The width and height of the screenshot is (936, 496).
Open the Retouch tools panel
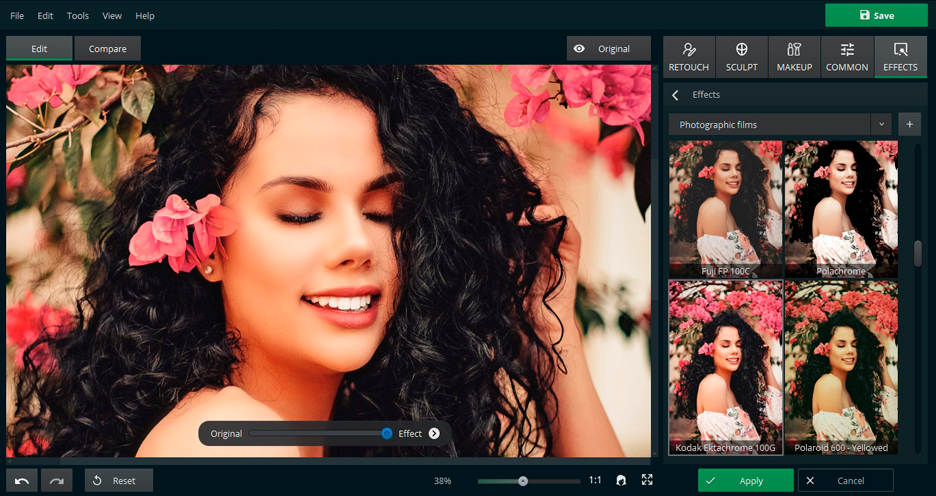coord(689,57)
